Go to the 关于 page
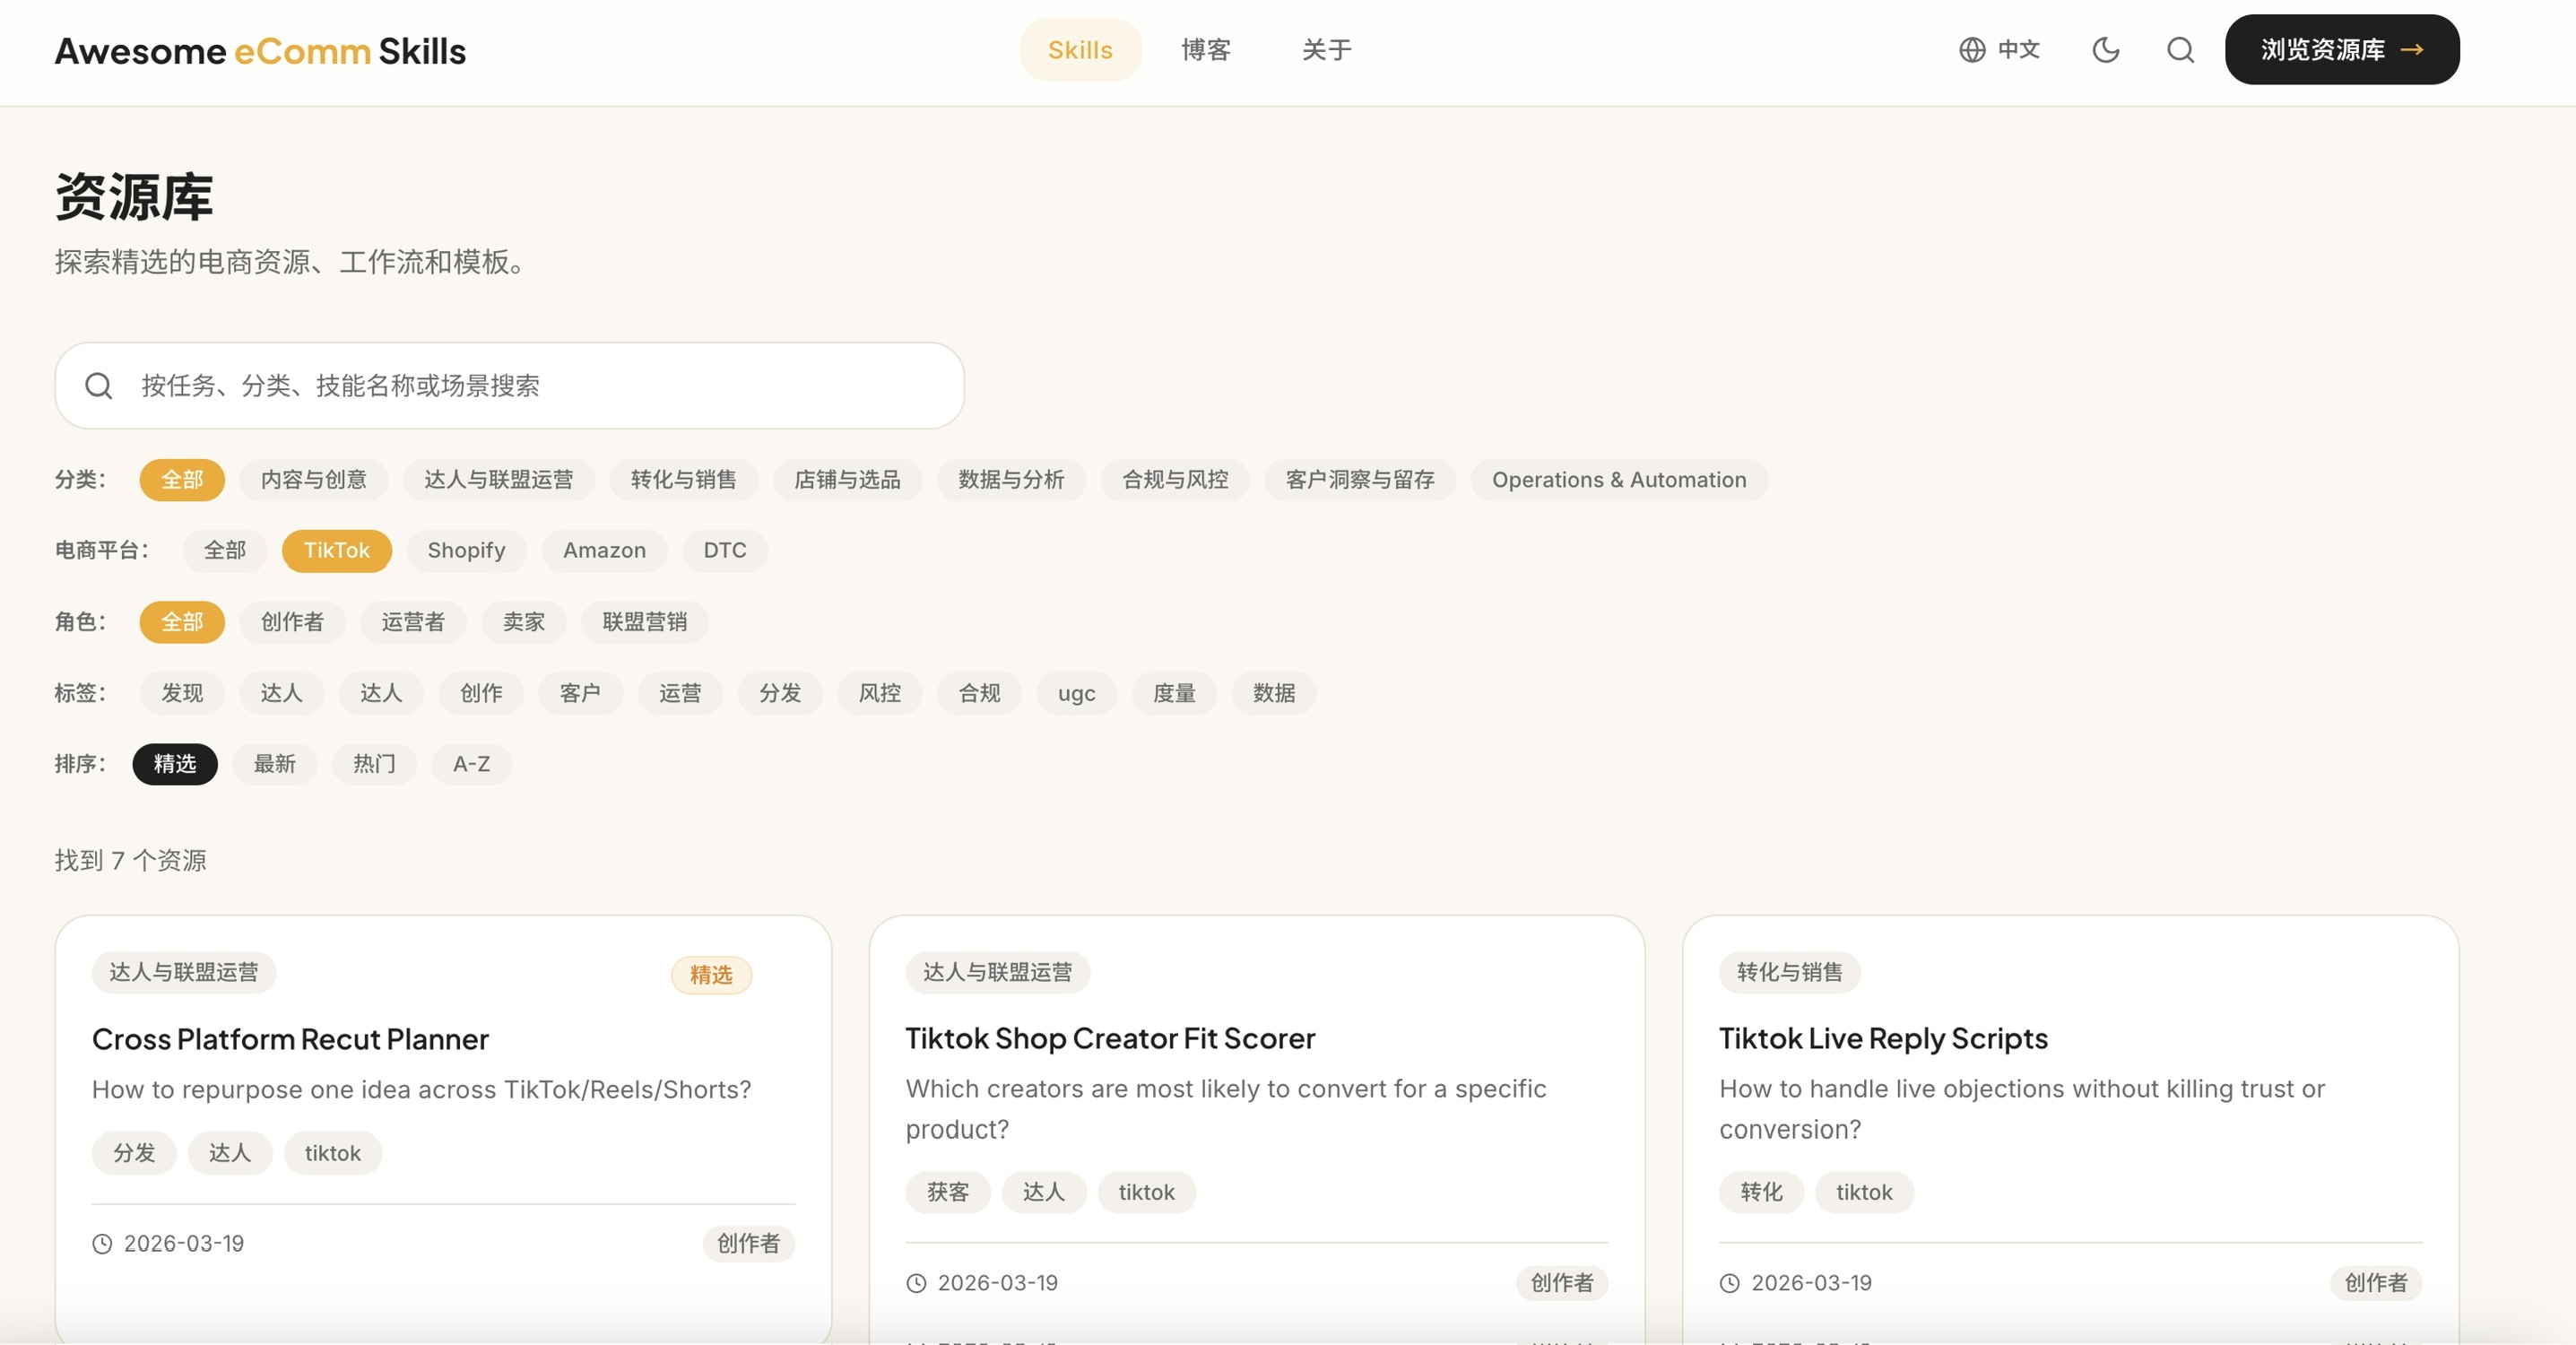 pos(1326,50)
